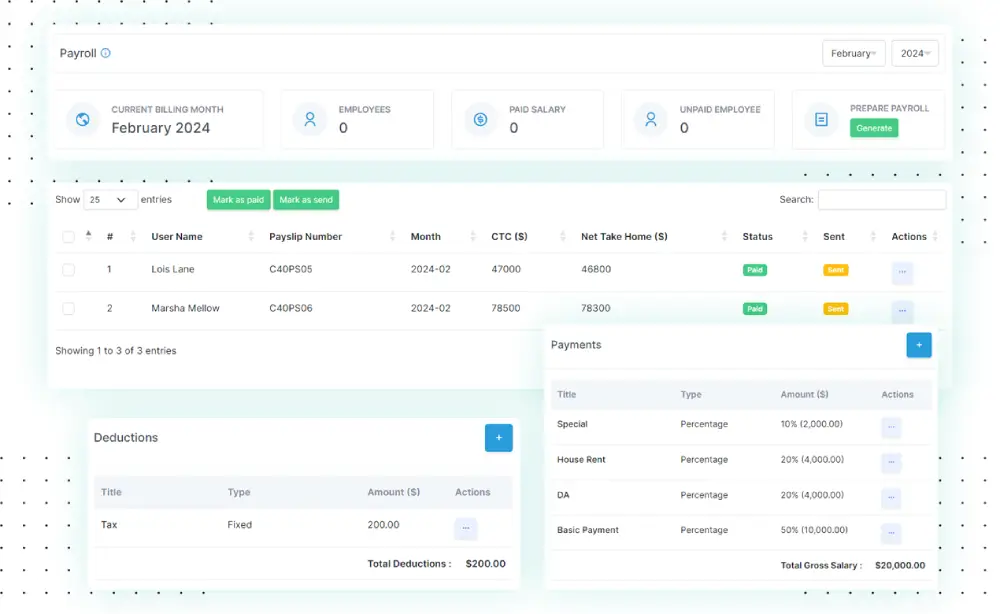Open the Actions menu for the Tax deduction
Screen dimensions: 1000x614
click(x=465, y=527)
